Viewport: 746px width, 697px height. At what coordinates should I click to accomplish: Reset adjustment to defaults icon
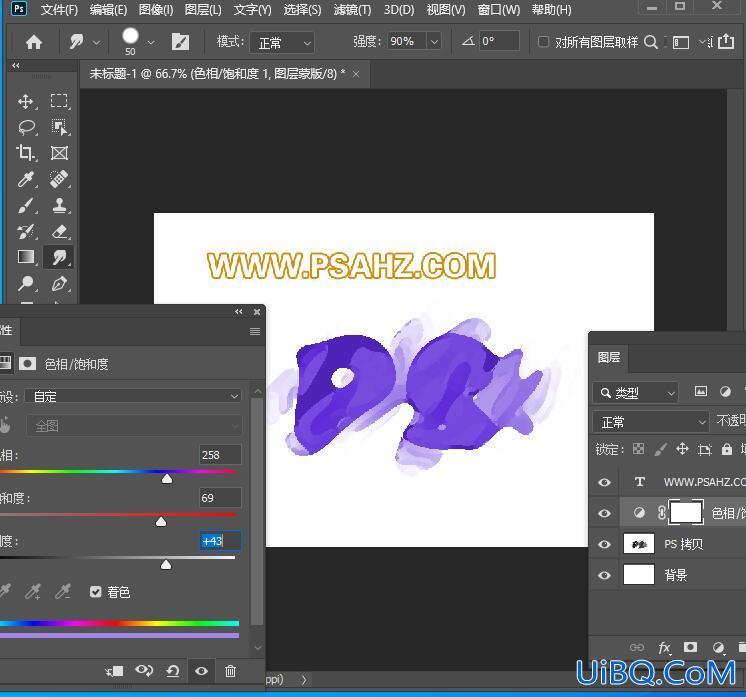point(173,671)
